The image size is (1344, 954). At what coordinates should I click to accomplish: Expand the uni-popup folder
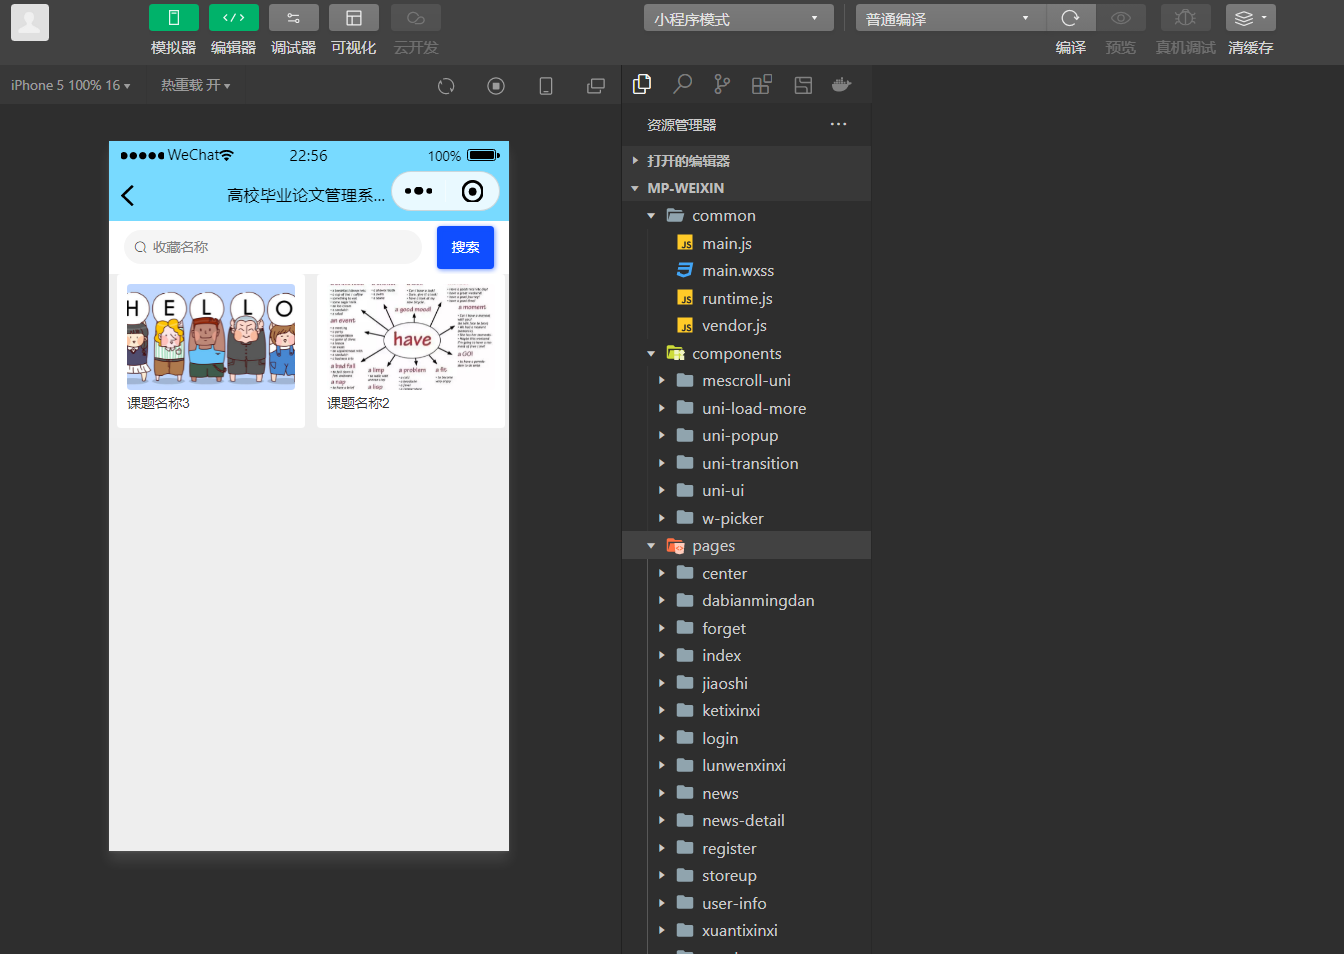coord(746,436)
